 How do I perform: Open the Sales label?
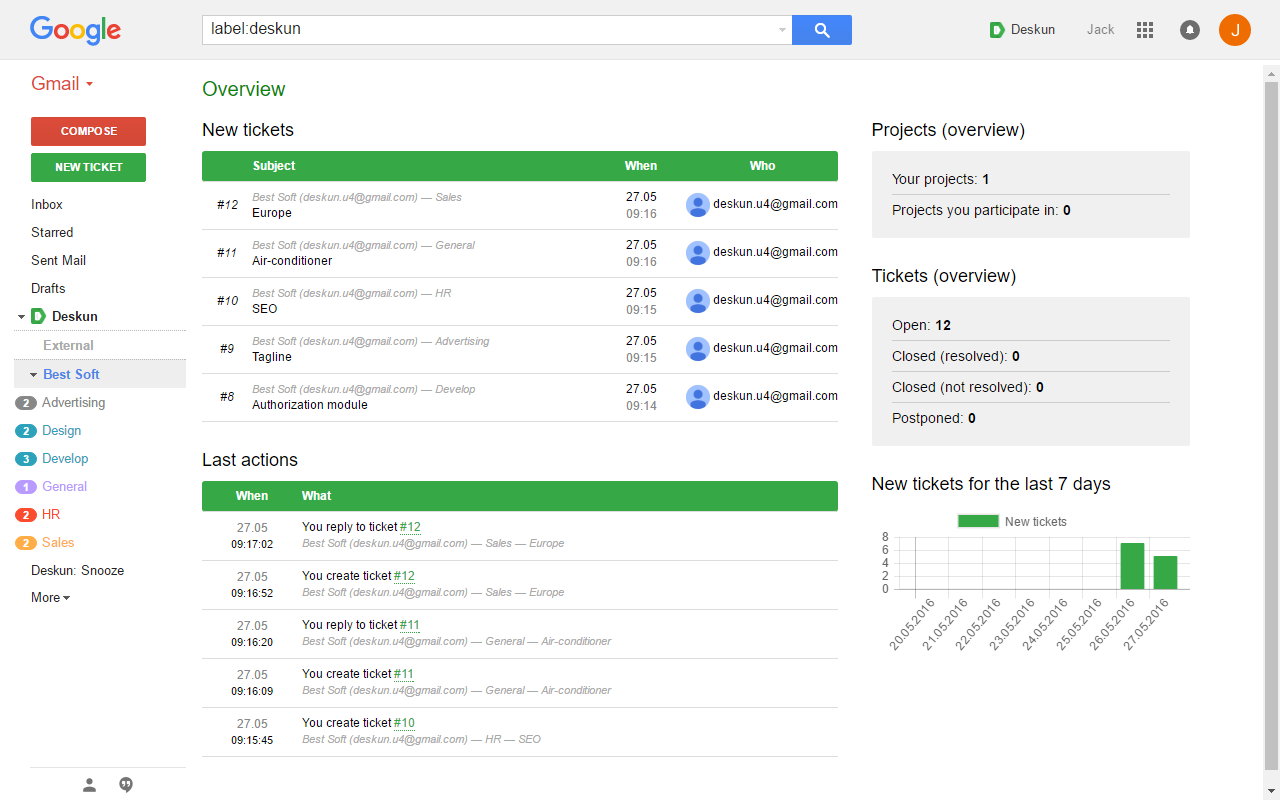click(x=58, y=543)
